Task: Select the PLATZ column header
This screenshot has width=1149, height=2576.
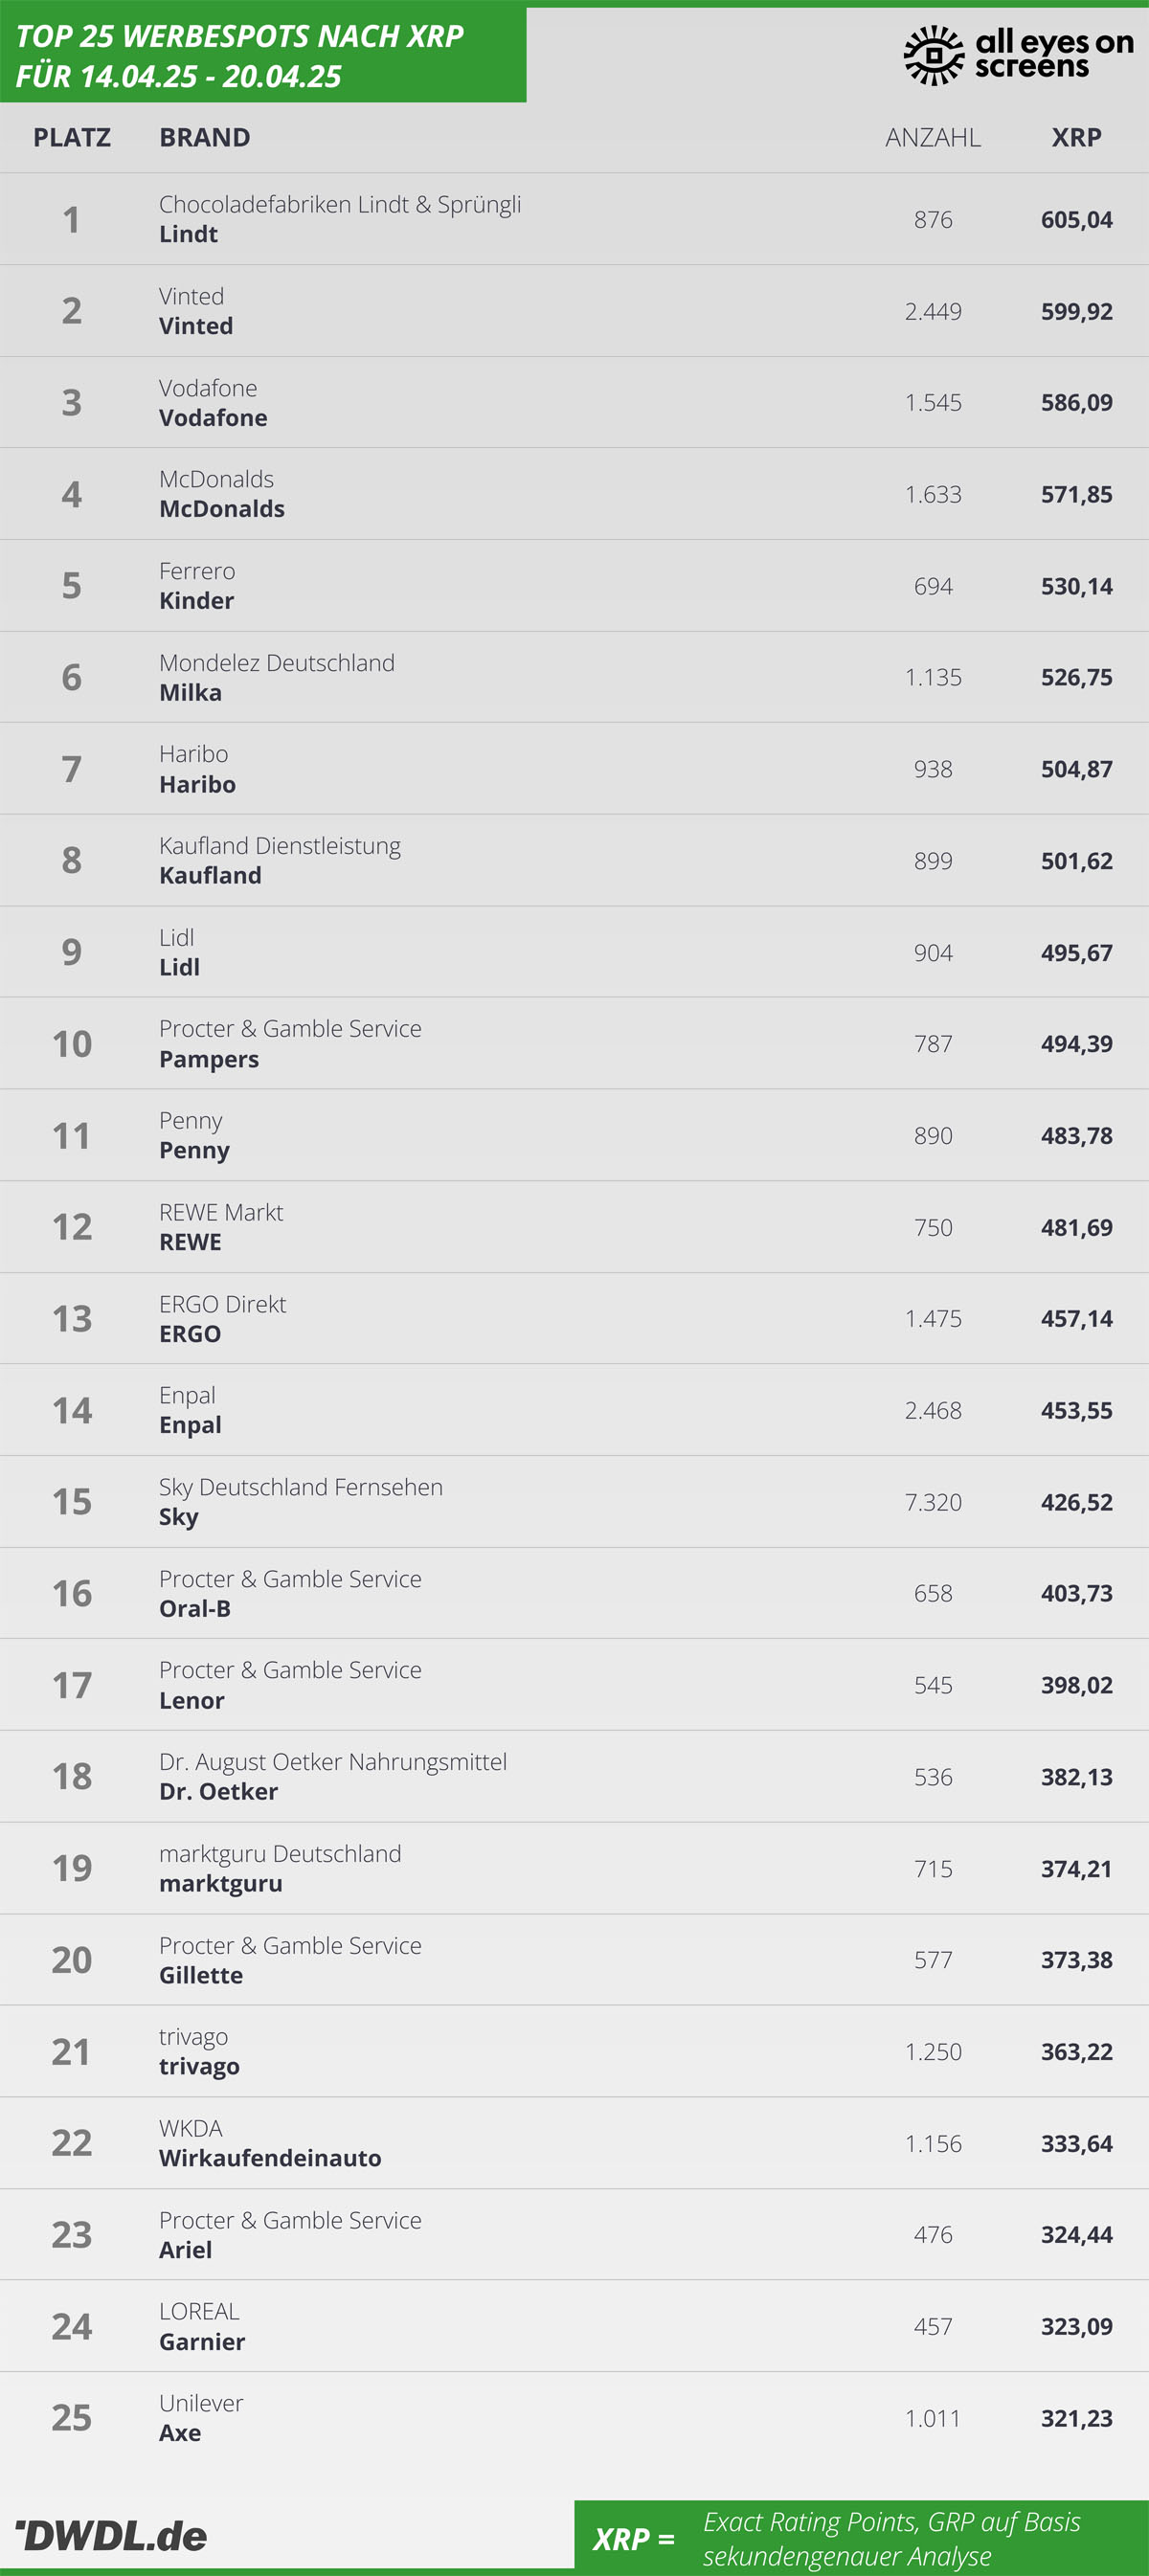Action: point(72,137)
